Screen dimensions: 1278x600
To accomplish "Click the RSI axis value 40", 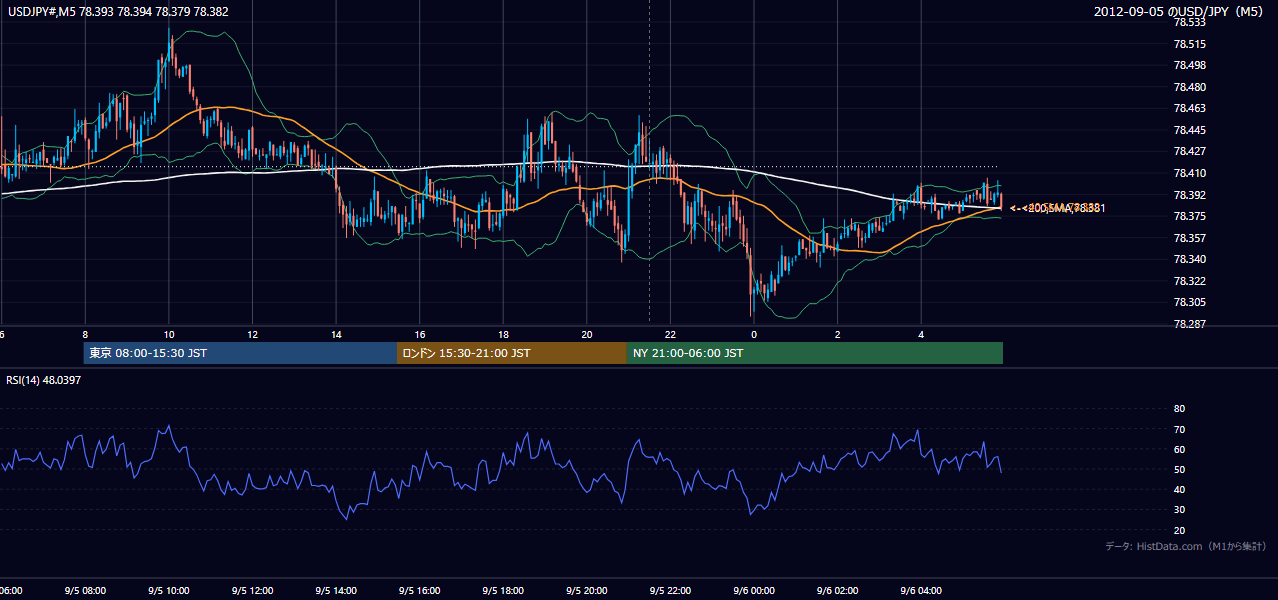I will pos(1179,490).
